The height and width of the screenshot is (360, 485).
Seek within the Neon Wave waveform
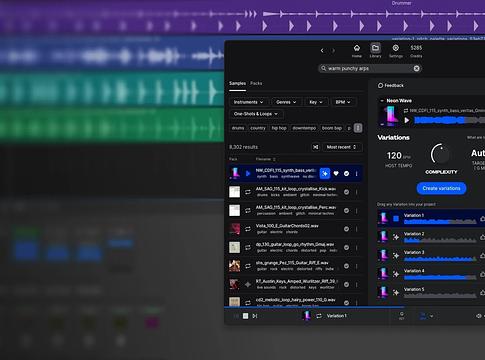(449, 120)
